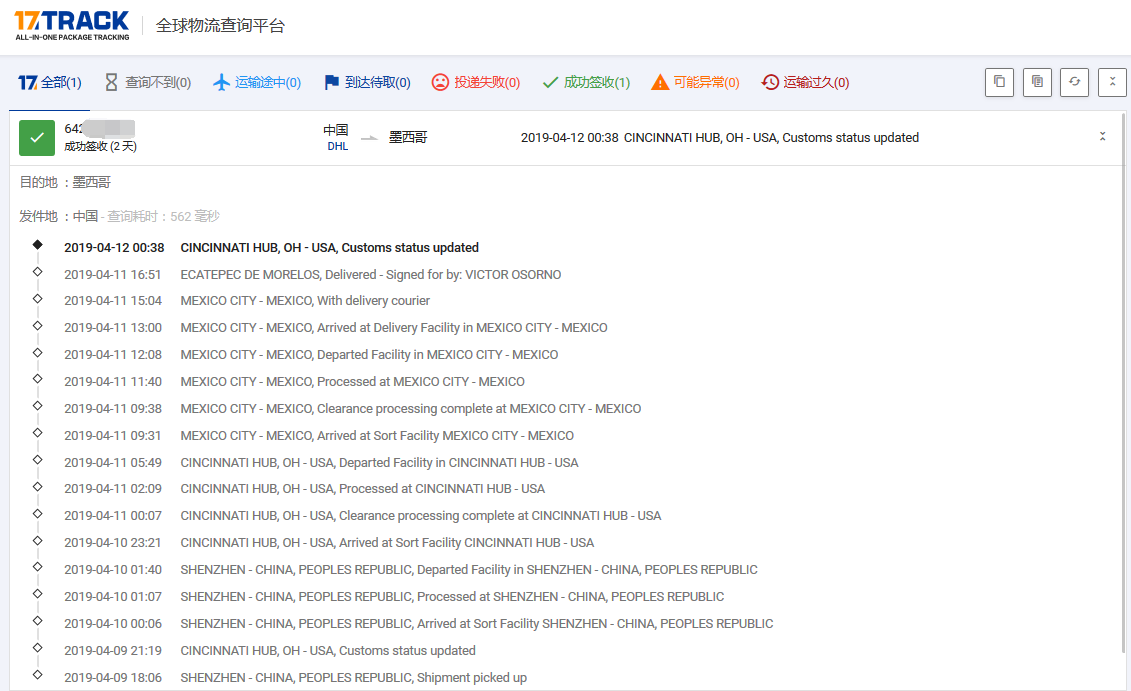This screenshot has width=1131, height=691.
Task: Filter by 投递失败(0) failed delivery
Action: (x=476, y=83)
